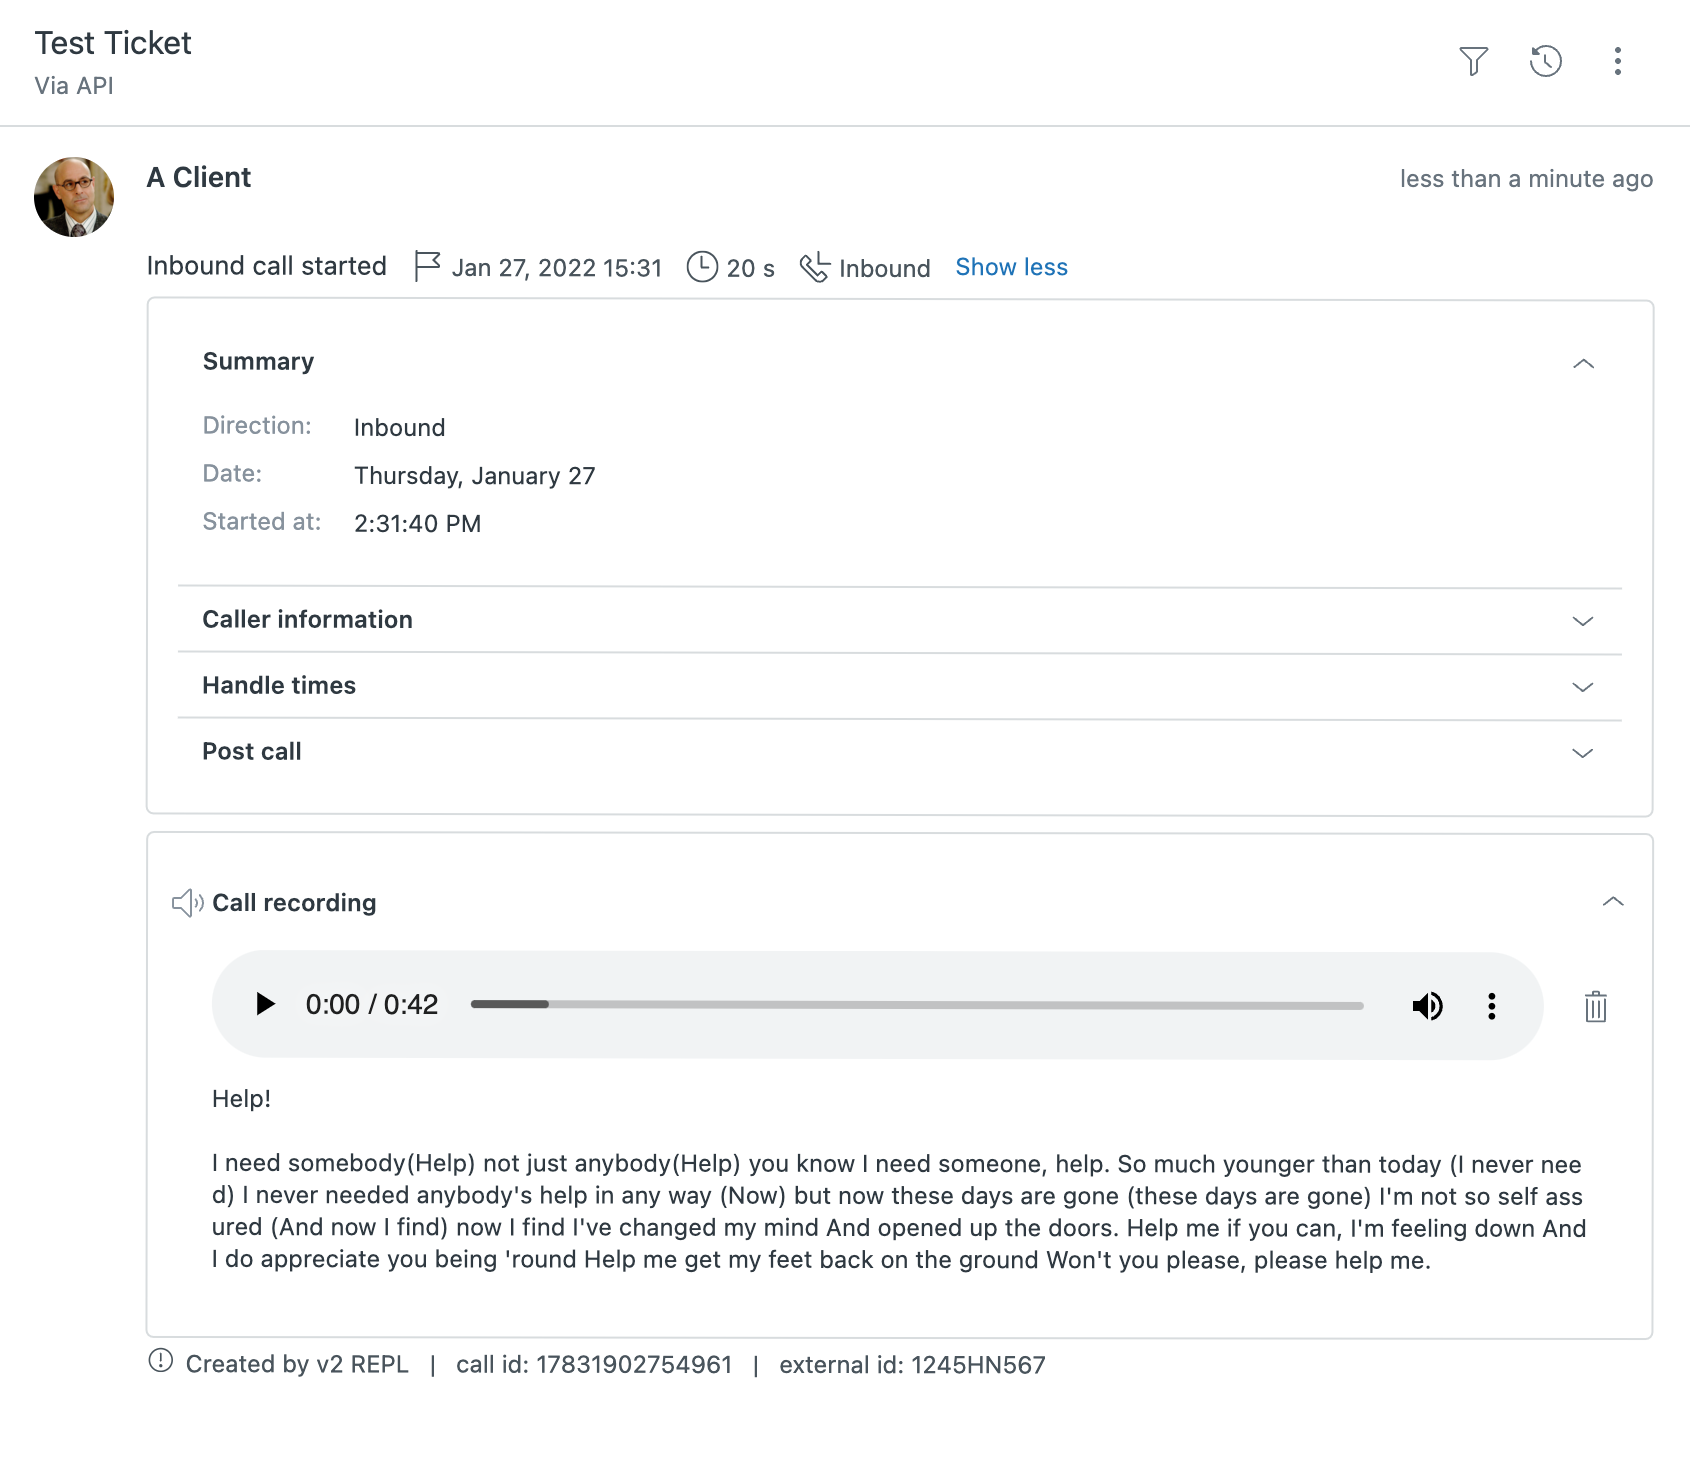The height and width of the screenshot is (1470, 1690).
Task: Click the call id 17831902754961 text
Action: pyautogui.click(x=594, y=1365)
